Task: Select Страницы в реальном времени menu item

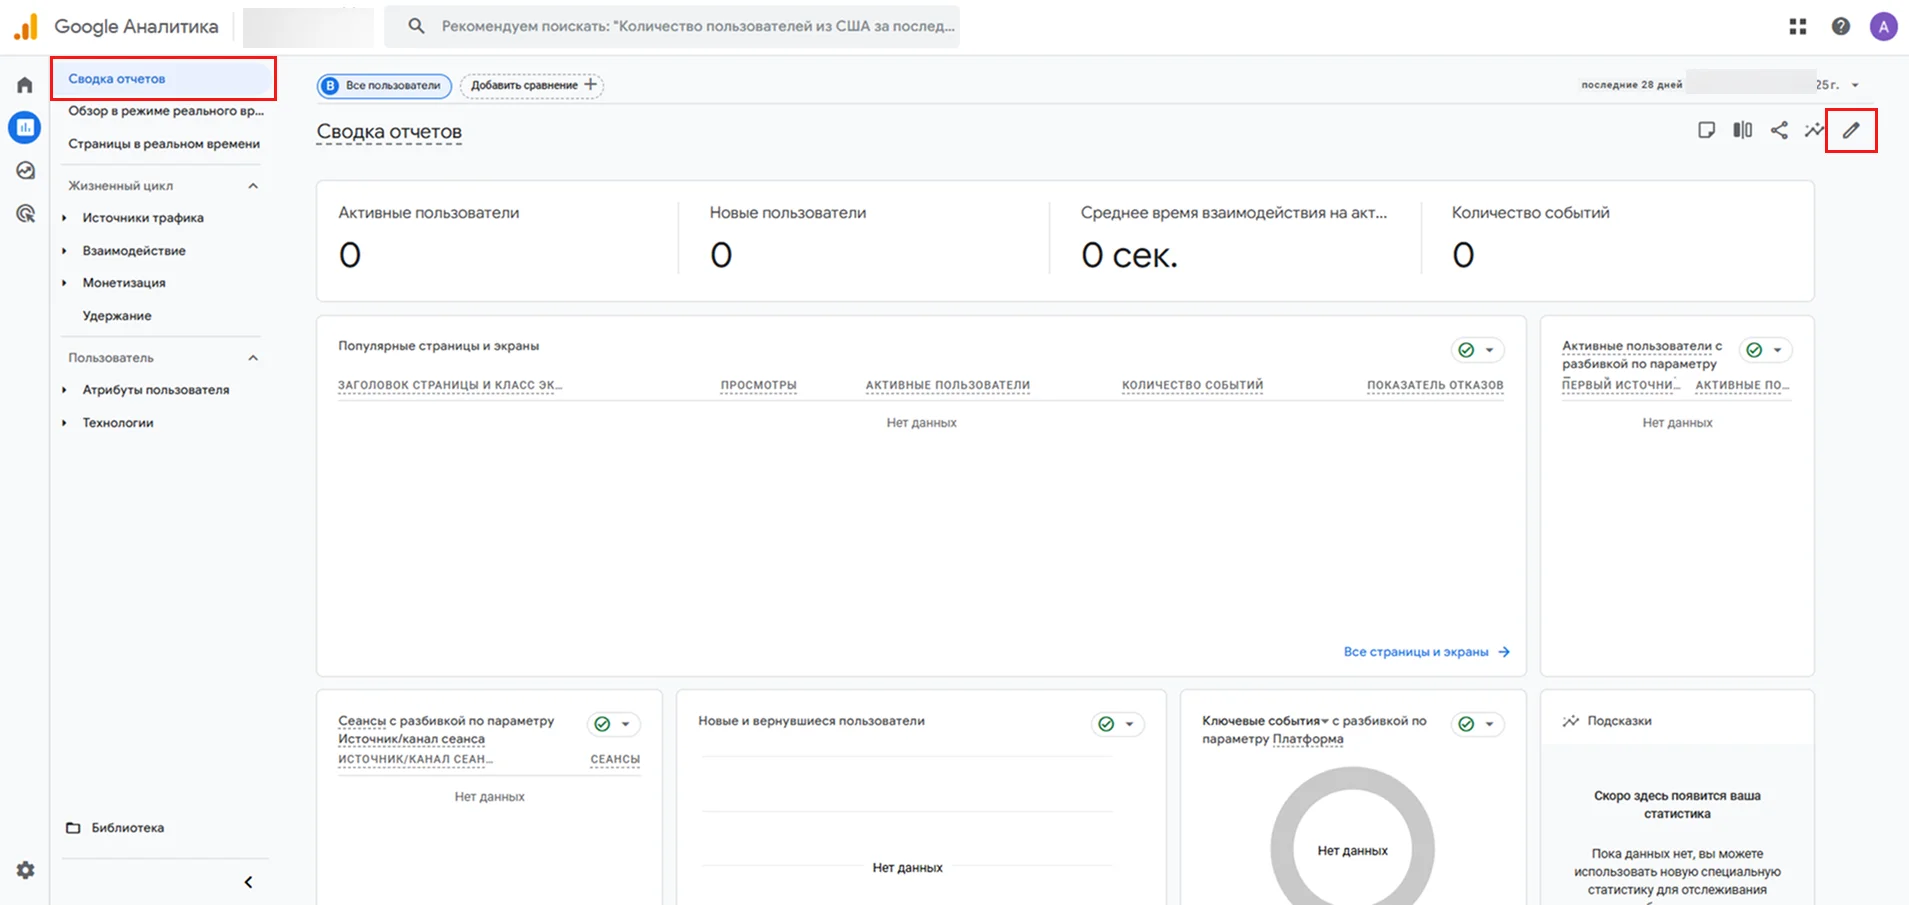Action: click(164, 144)
